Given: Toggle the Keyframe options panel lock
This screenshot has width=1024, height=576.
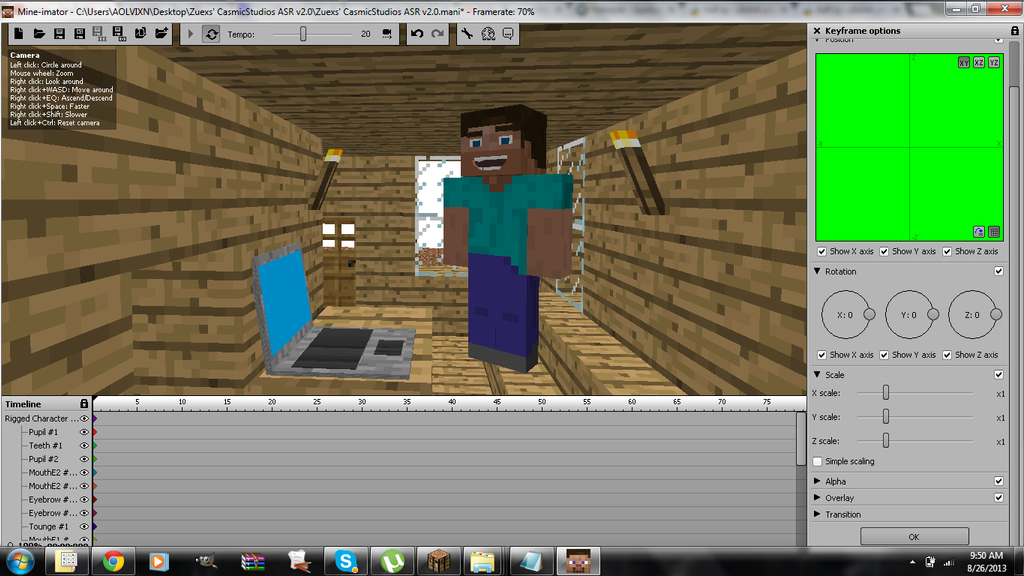Looking at the screenshot, I should tap(1014, 31).
